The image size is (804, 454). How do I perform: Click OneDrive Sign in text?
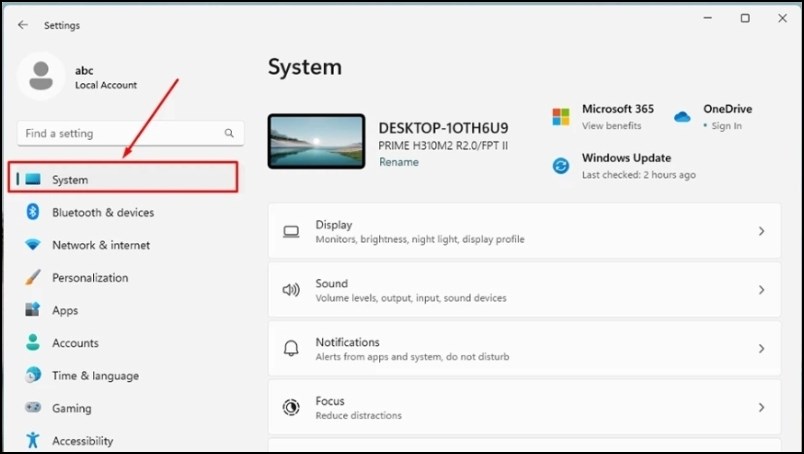pyautogui.click(x=726, y=126)
